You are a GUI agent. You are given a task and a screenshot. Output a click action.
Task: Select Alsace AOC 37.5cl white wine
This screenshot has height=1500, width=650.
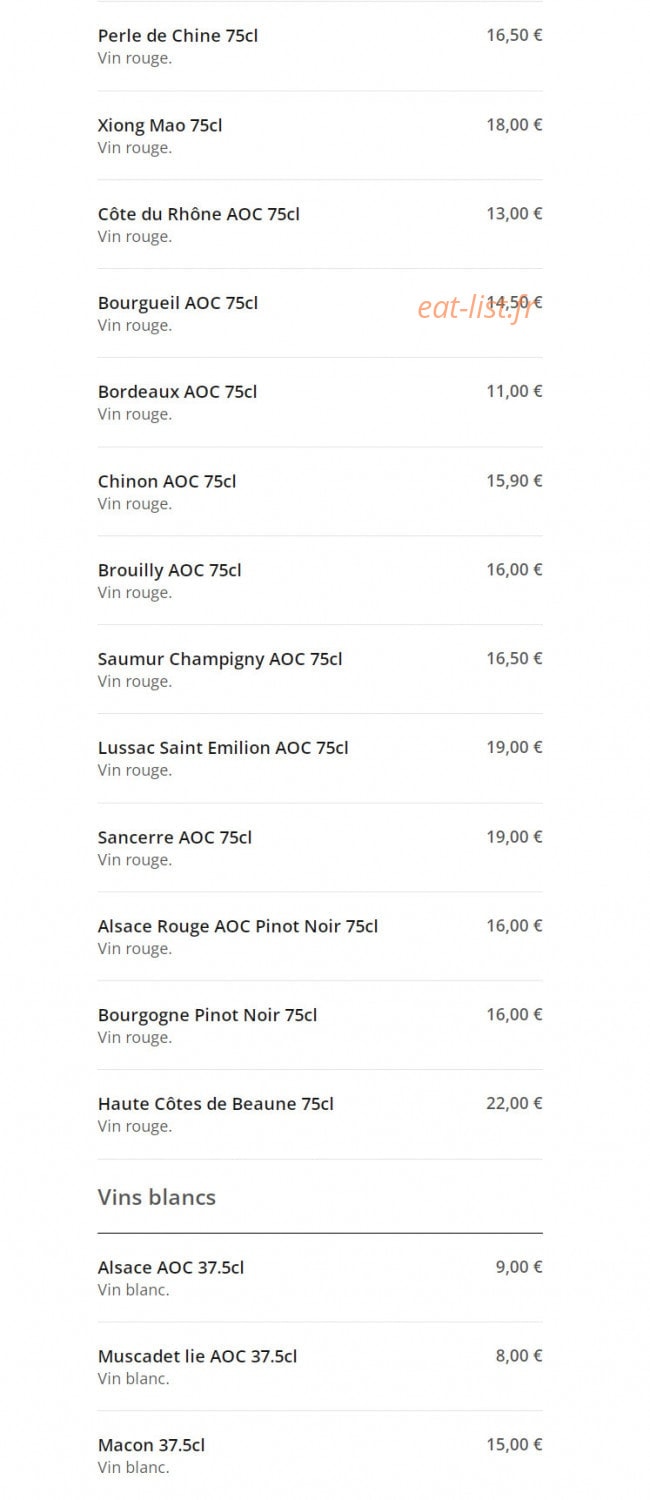[x=320, y=1278]
